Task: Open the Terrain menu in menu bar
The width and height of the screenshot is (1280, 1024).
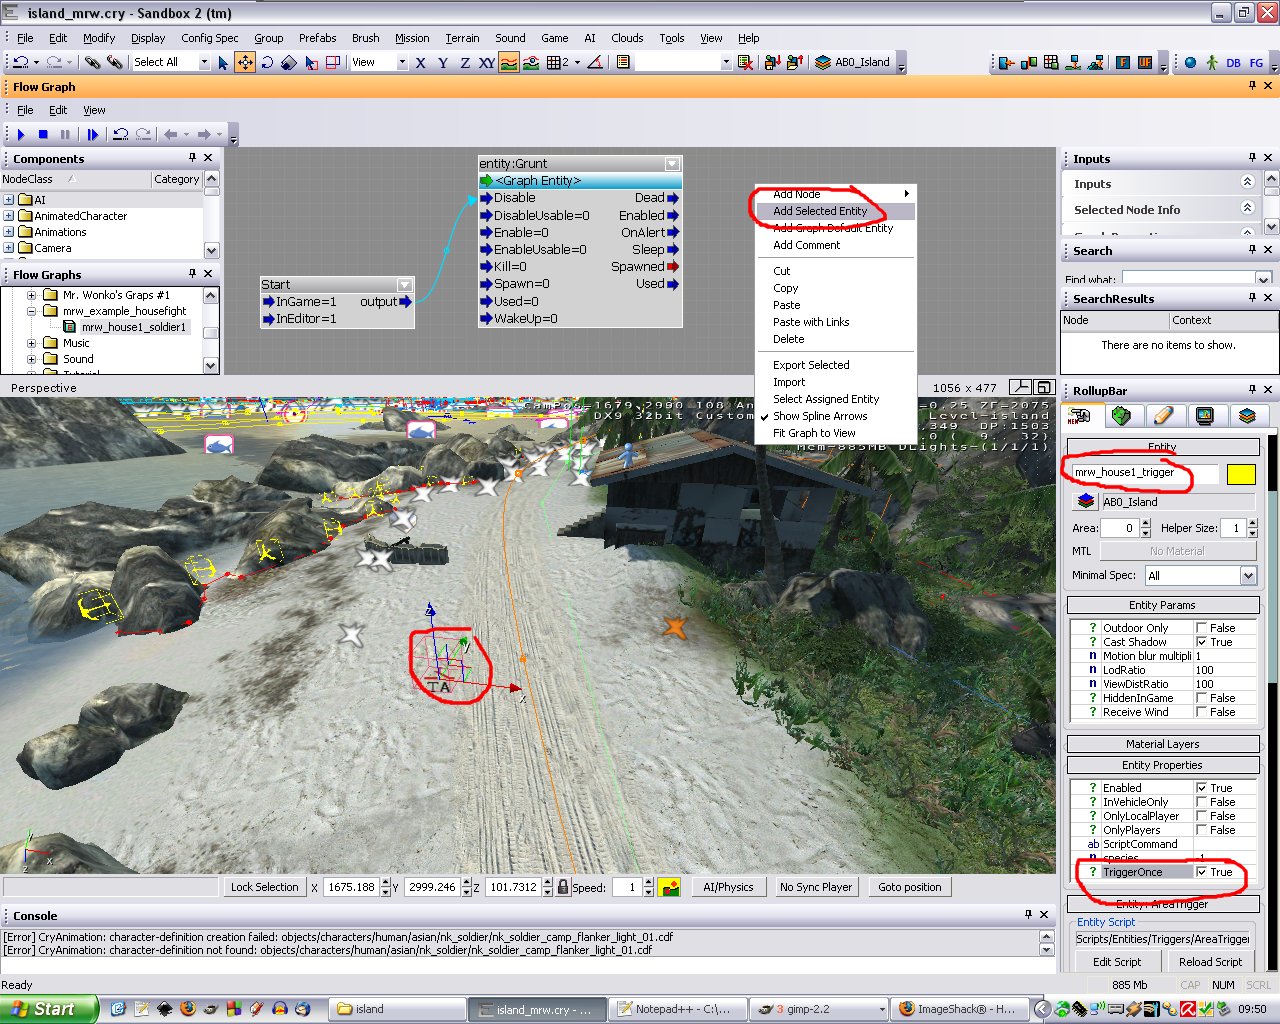Action: [462, 38]
